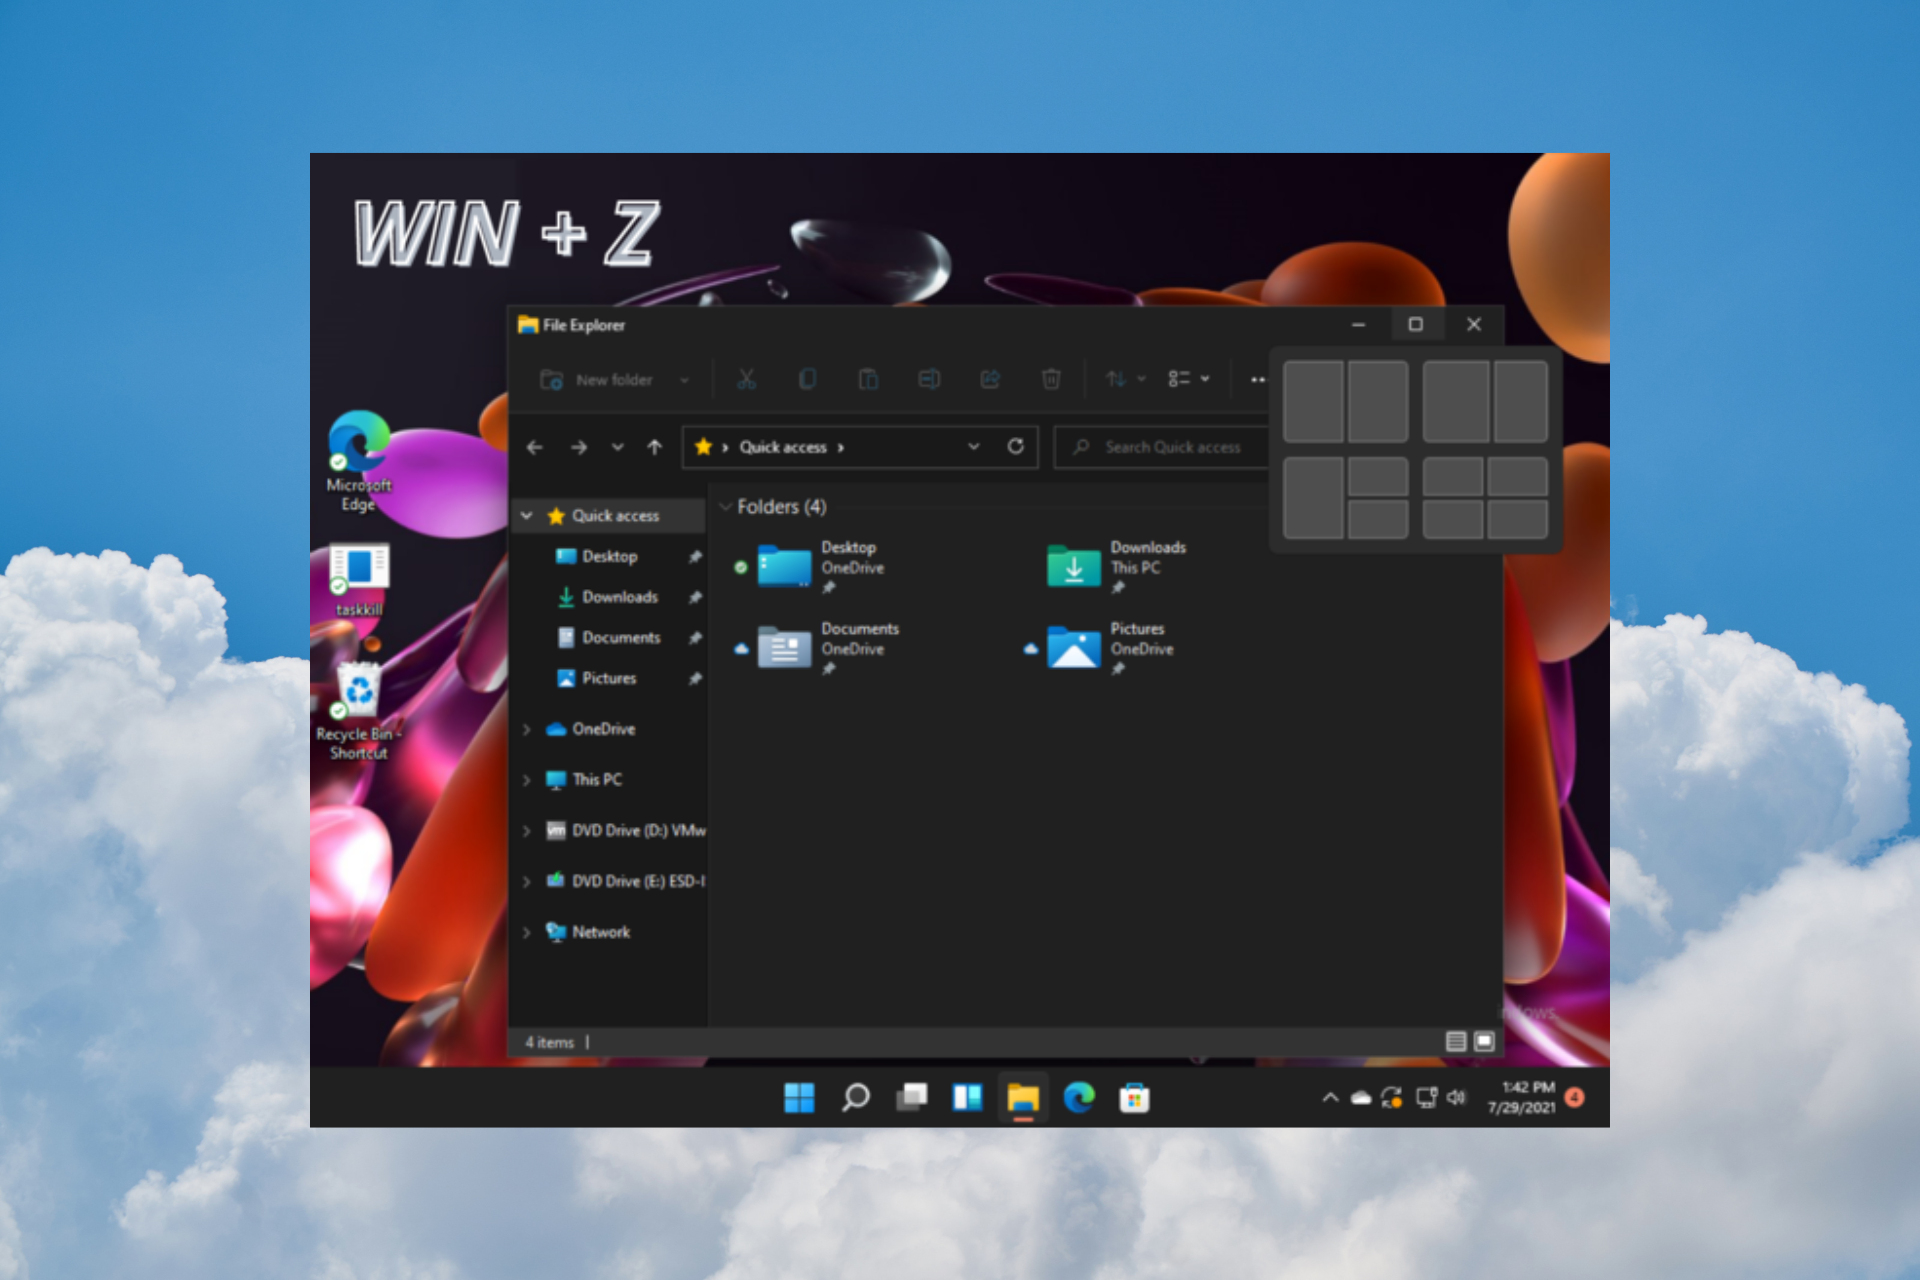Select the Pictures OneDrive folder tile

[1100, 649]
